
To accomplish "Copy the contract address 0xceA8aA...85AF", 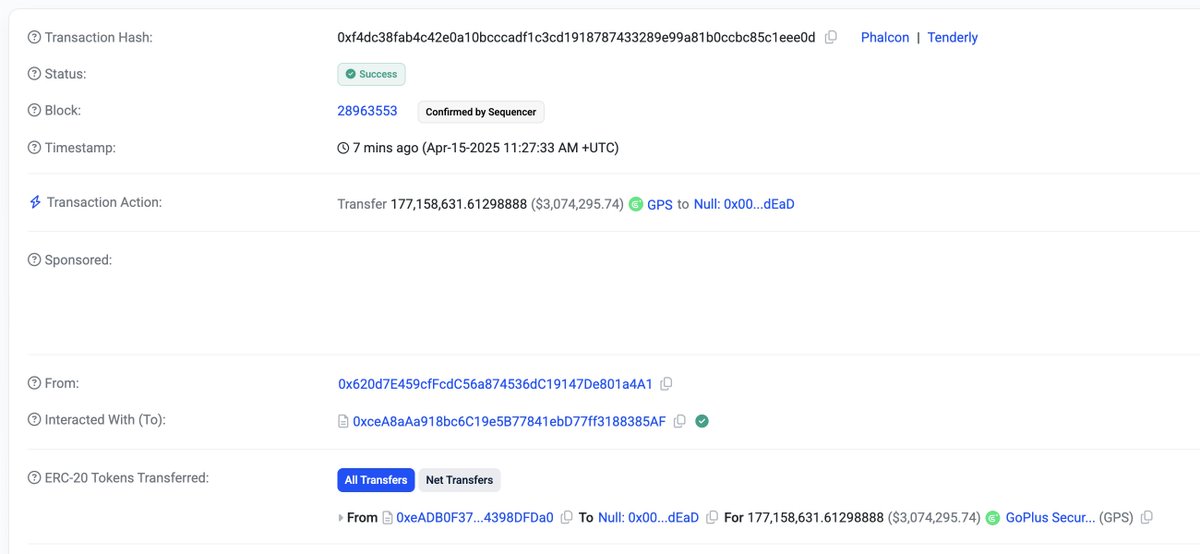I will (x=680, y=422).
